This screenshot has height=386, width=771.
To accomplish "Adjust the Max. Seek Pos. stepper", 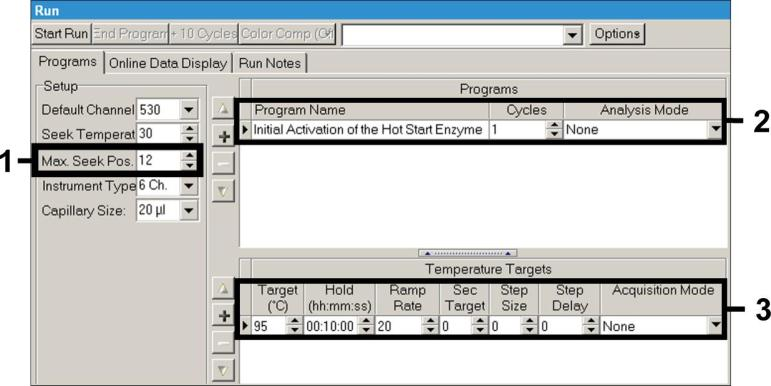I will (189, 160).
